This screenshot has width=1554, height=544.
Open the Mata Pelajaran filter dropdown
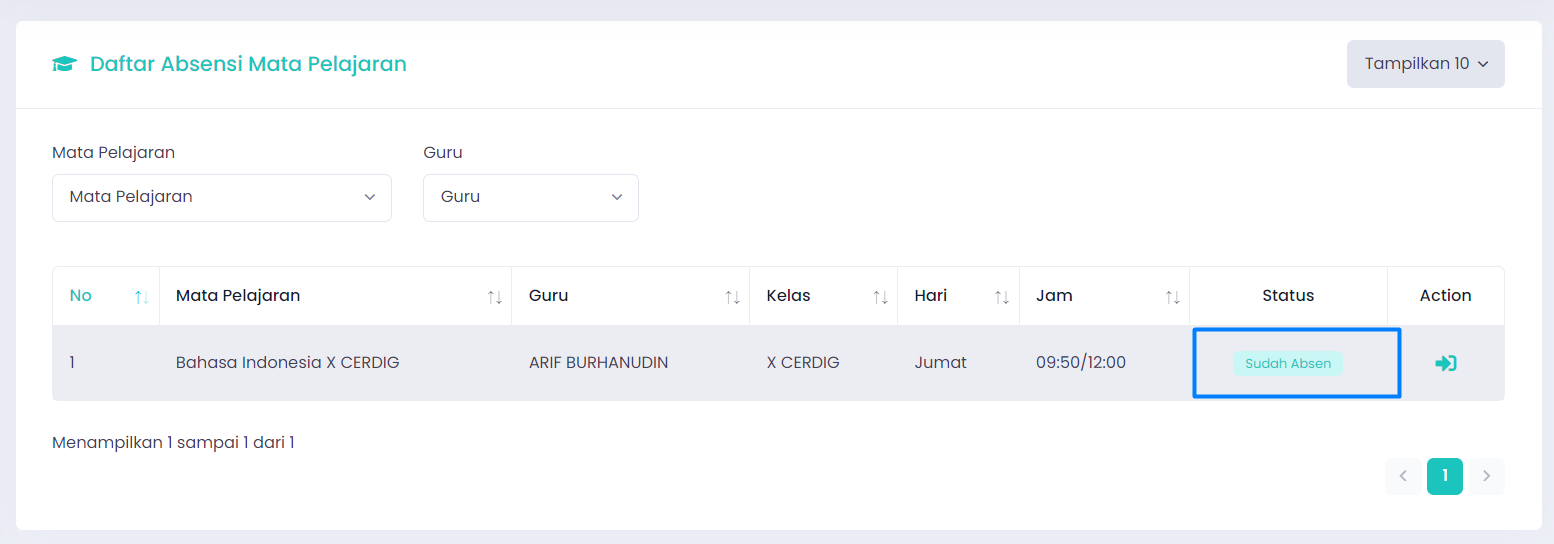(222, 197)
